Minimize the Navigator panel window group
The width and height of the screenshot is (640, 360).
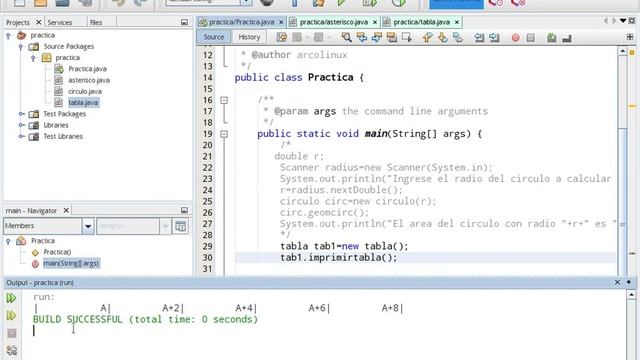(184, 210)
